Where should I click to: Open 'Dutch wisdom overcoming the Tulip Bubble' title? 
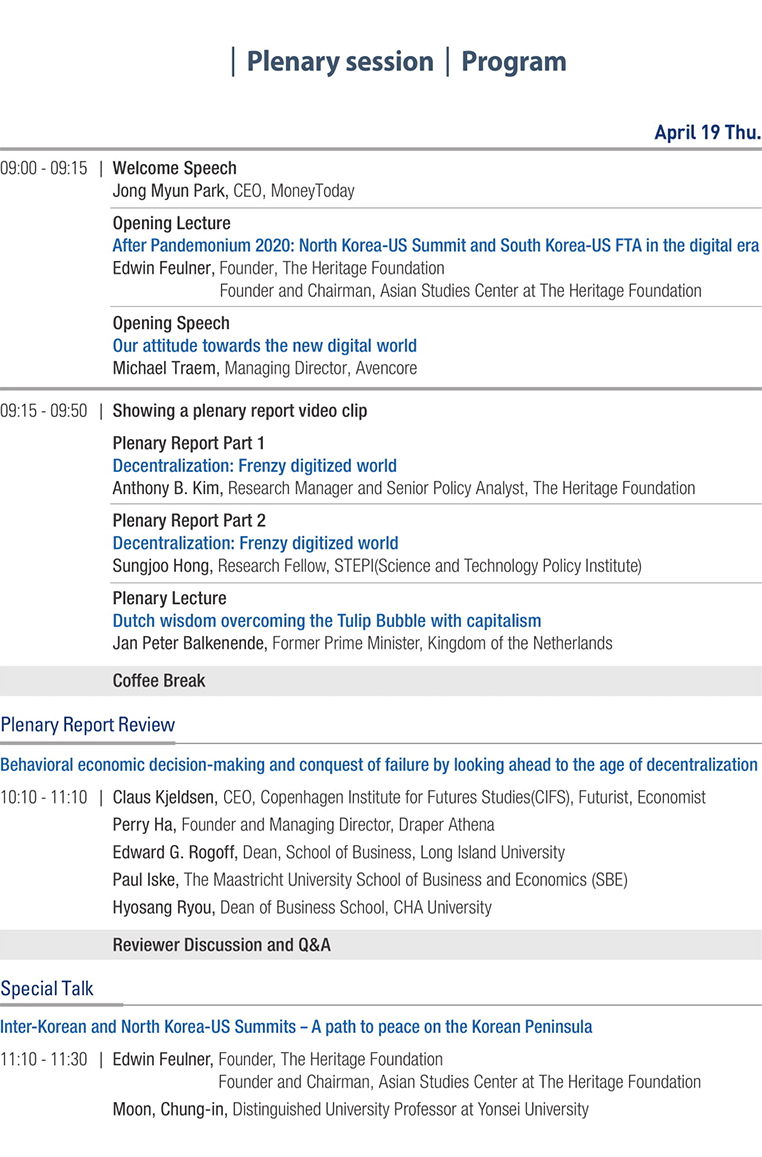pyautogui.click(x=327, y=621)
